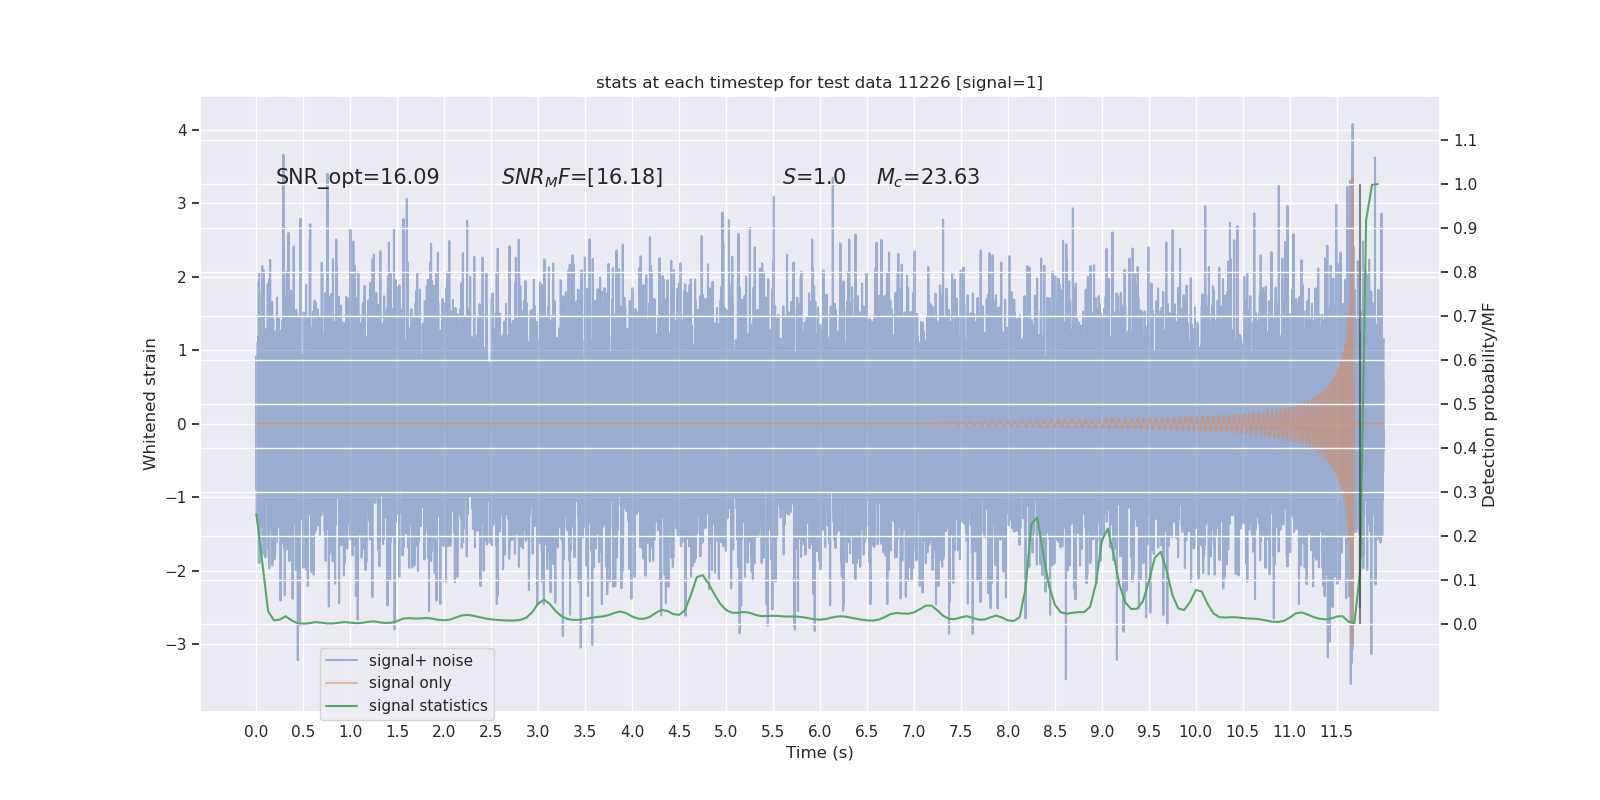This screenshot has width=1600, height=800.
Task: Click the time axis tick label 9.0
Action: [x=1102, y=731]
